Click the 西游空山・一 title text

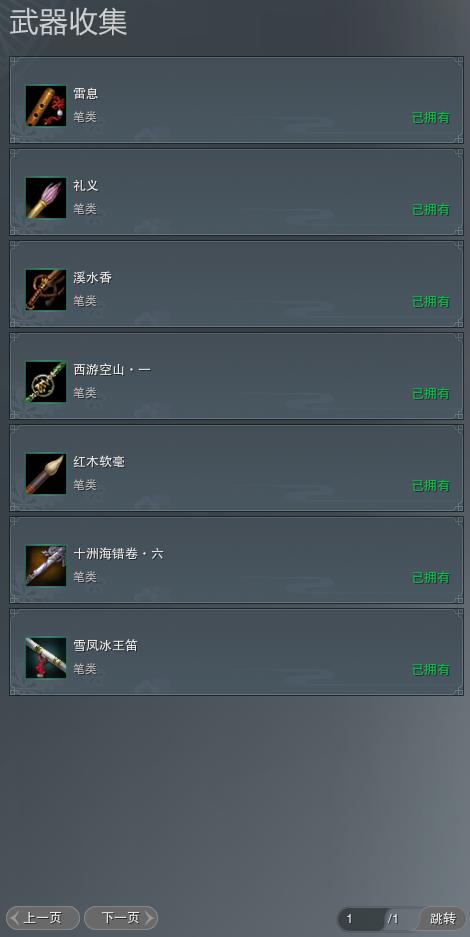112,369
